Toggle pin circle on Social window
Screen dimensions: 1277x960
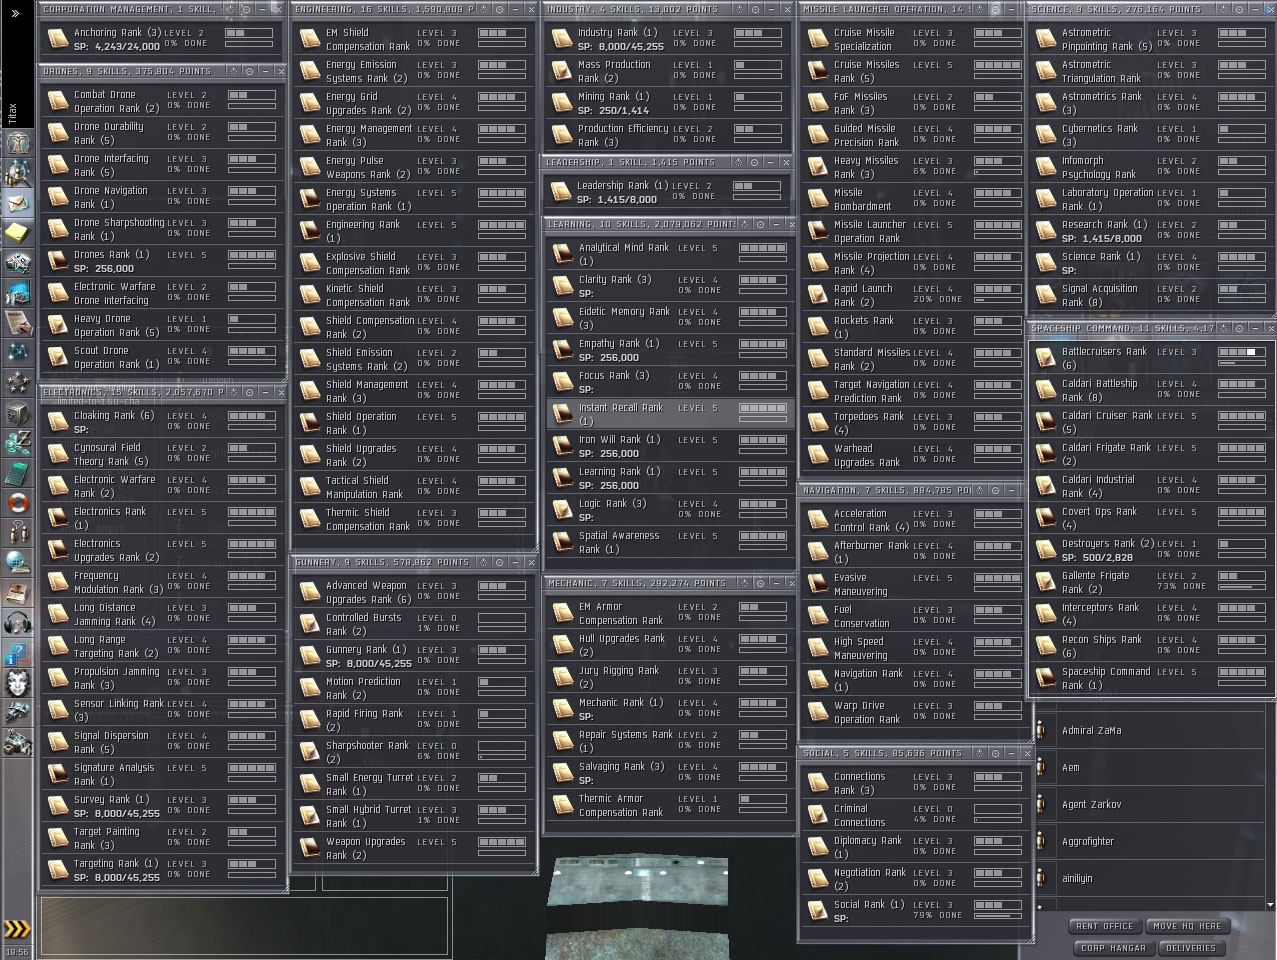[995, 753]
